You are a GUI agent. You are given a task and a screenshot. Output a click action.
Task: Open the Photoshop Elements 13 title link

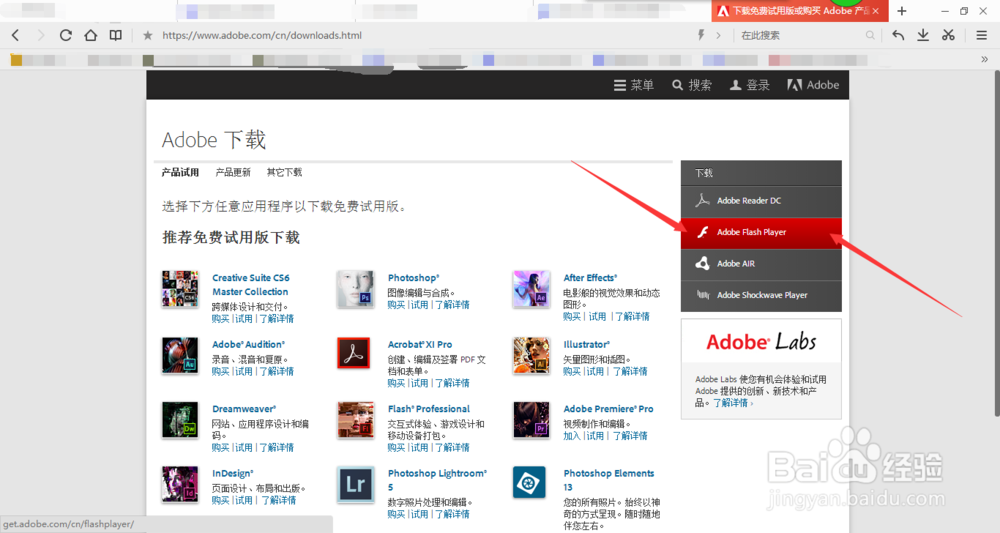608,480
